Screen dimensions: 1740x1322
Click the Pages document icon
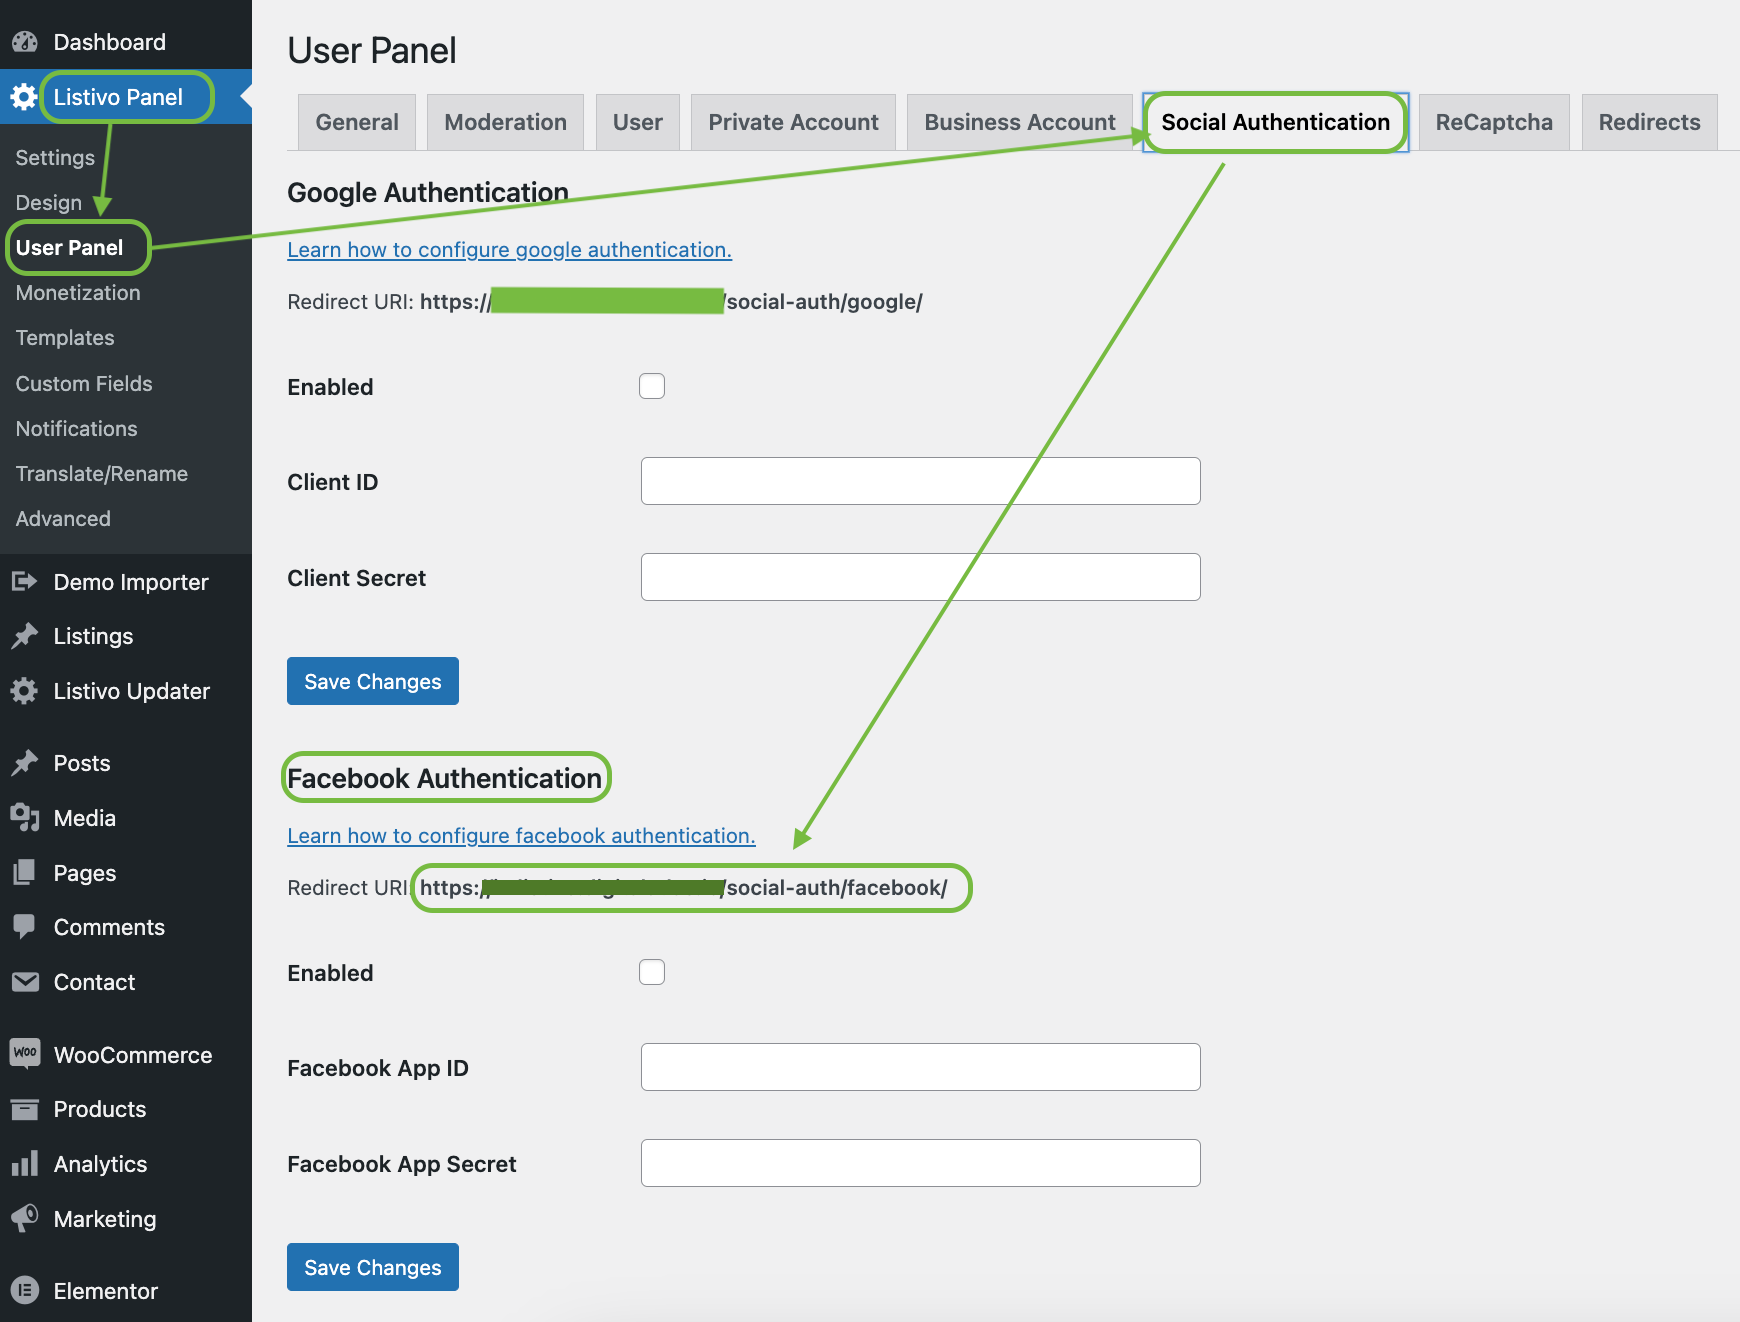click(25, 872)
